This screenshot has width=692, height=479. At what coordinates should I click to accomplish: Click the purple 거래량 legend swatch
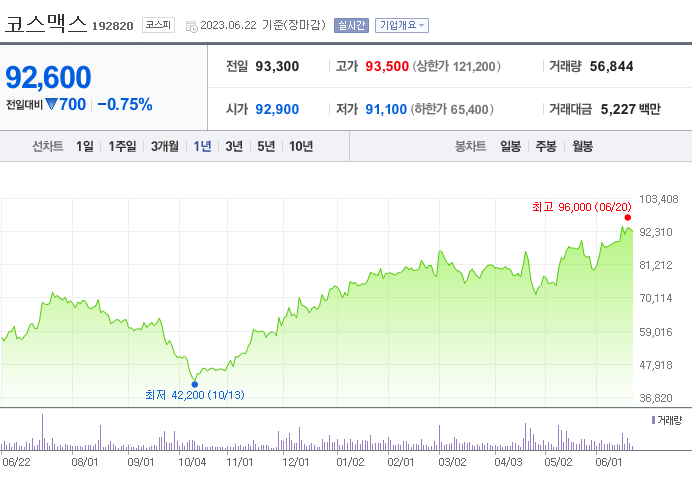click(653, 420)
